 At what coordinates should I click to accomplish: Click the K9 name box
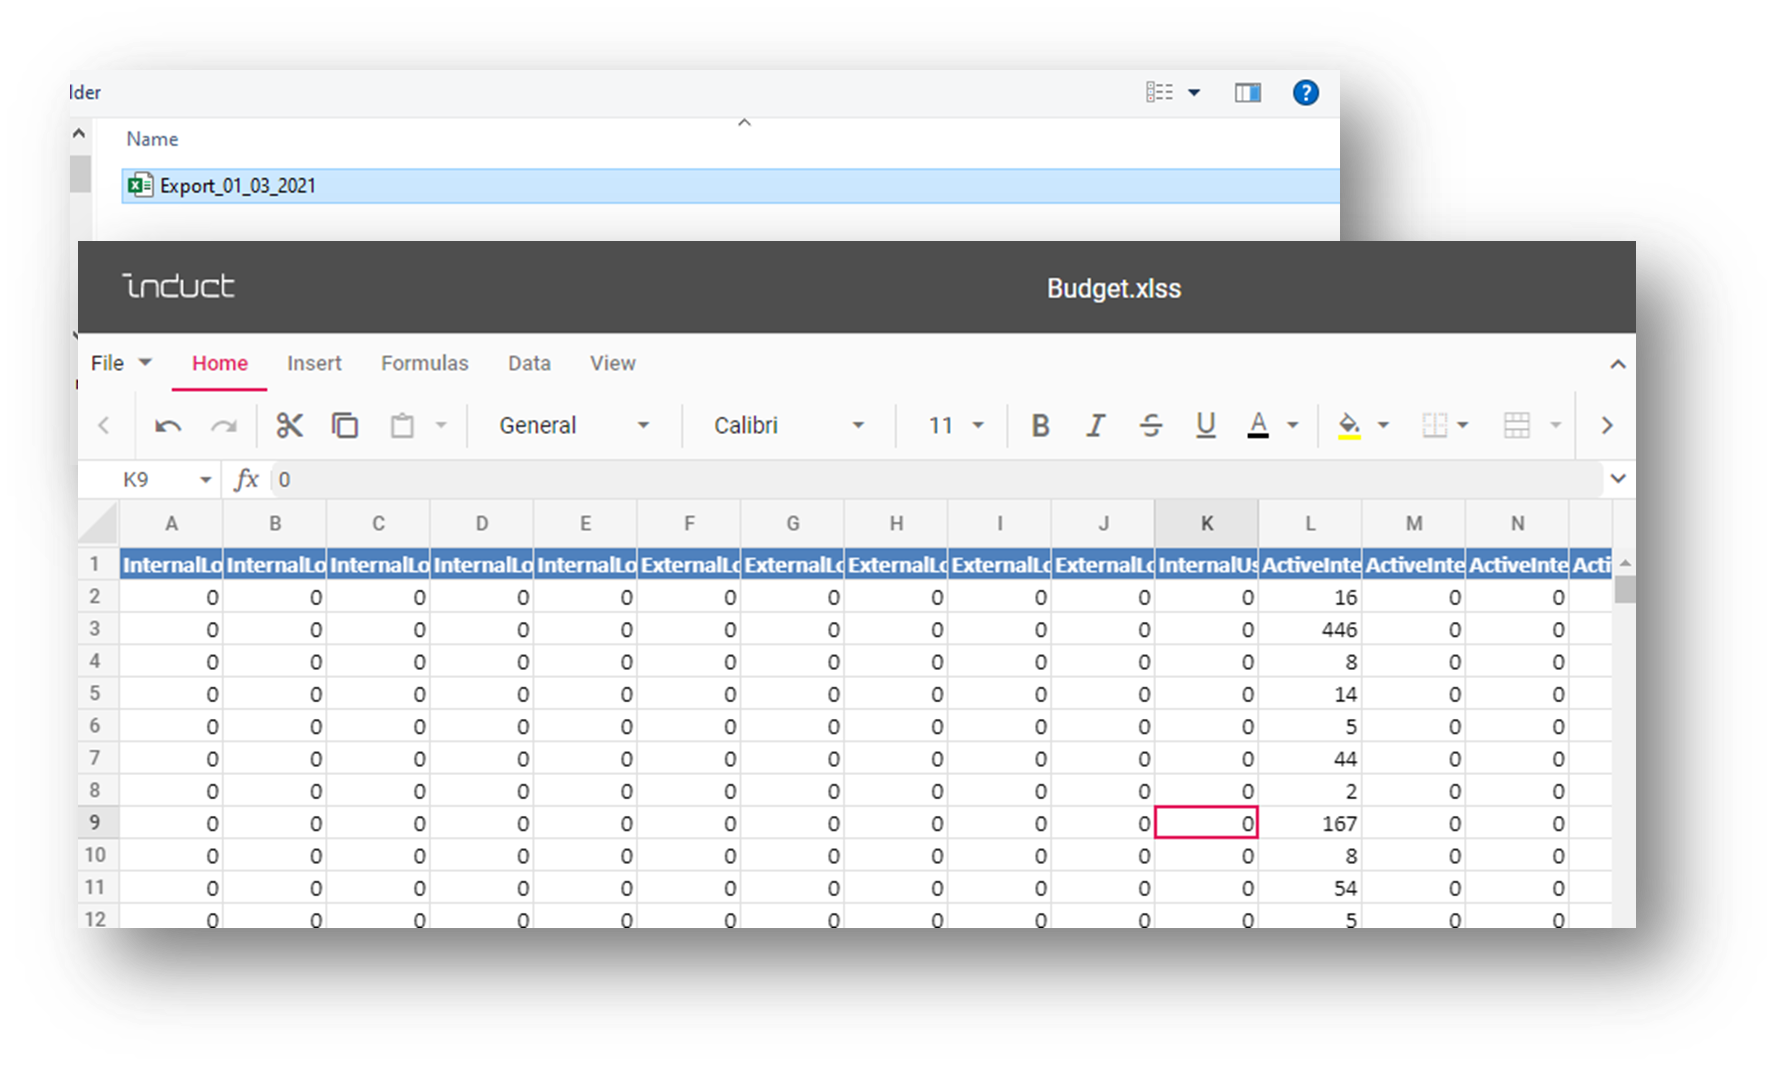(x=136, y=480)
